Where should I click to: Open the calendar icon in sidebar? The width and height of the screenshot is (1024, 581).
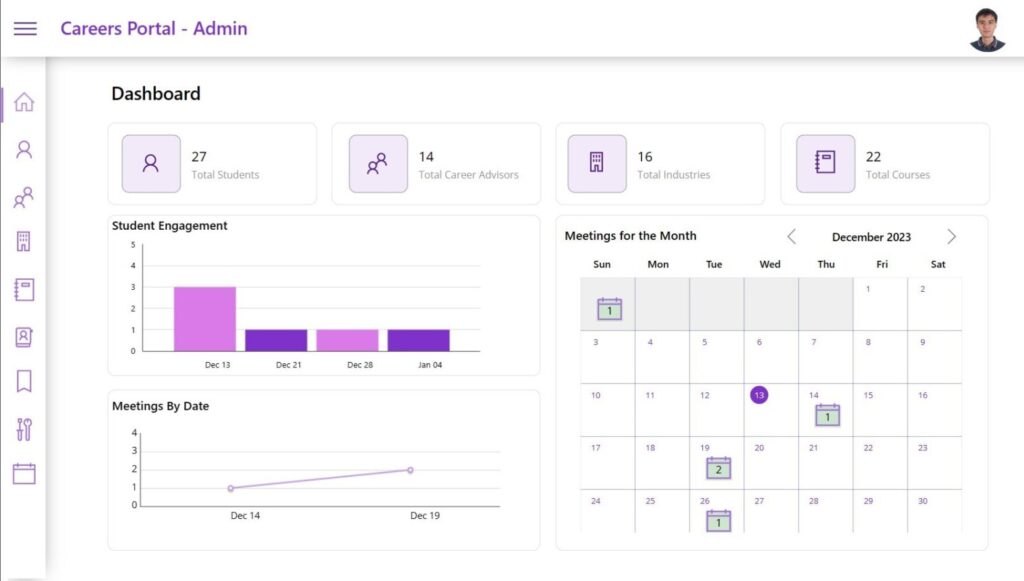[24, 473]
